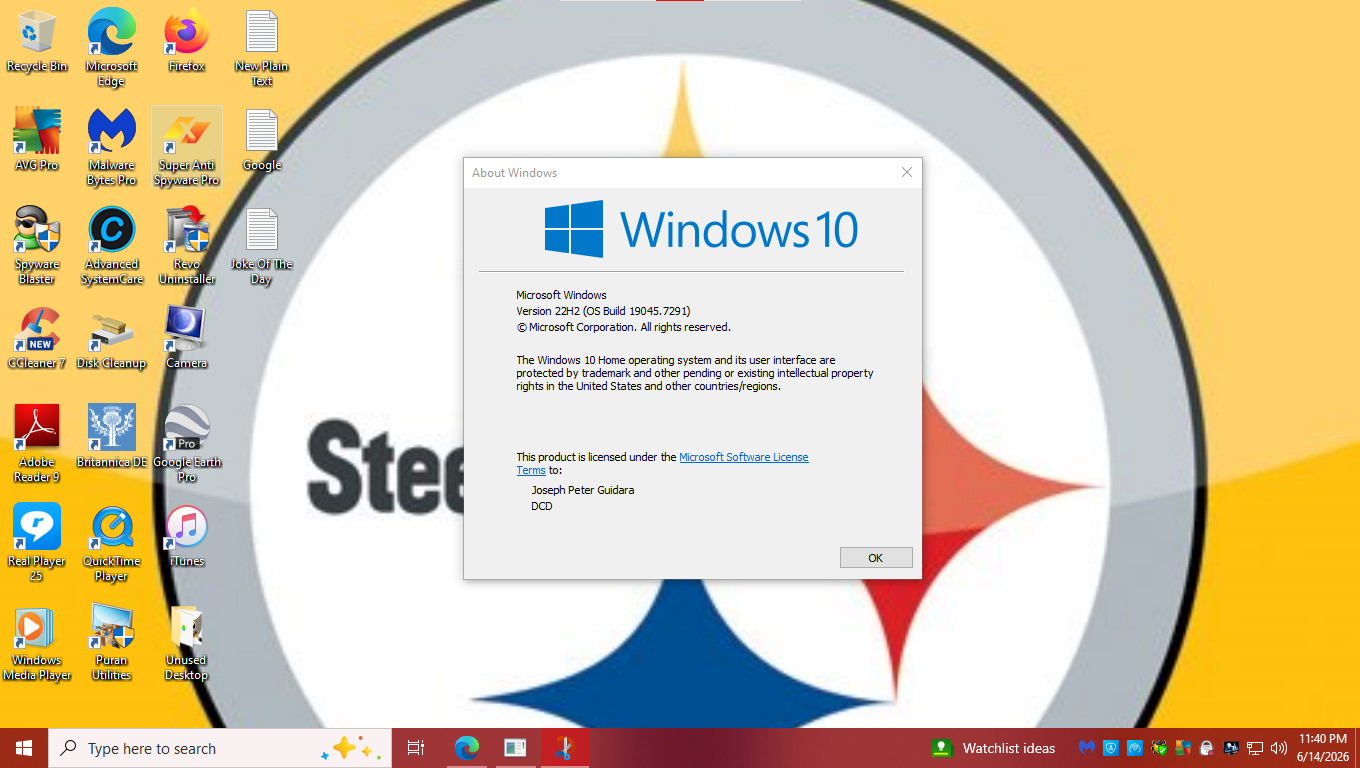This screenshot has width=1360, height=768.
Task: Select the New Plain Text file icon
Action: click(261, 47)
